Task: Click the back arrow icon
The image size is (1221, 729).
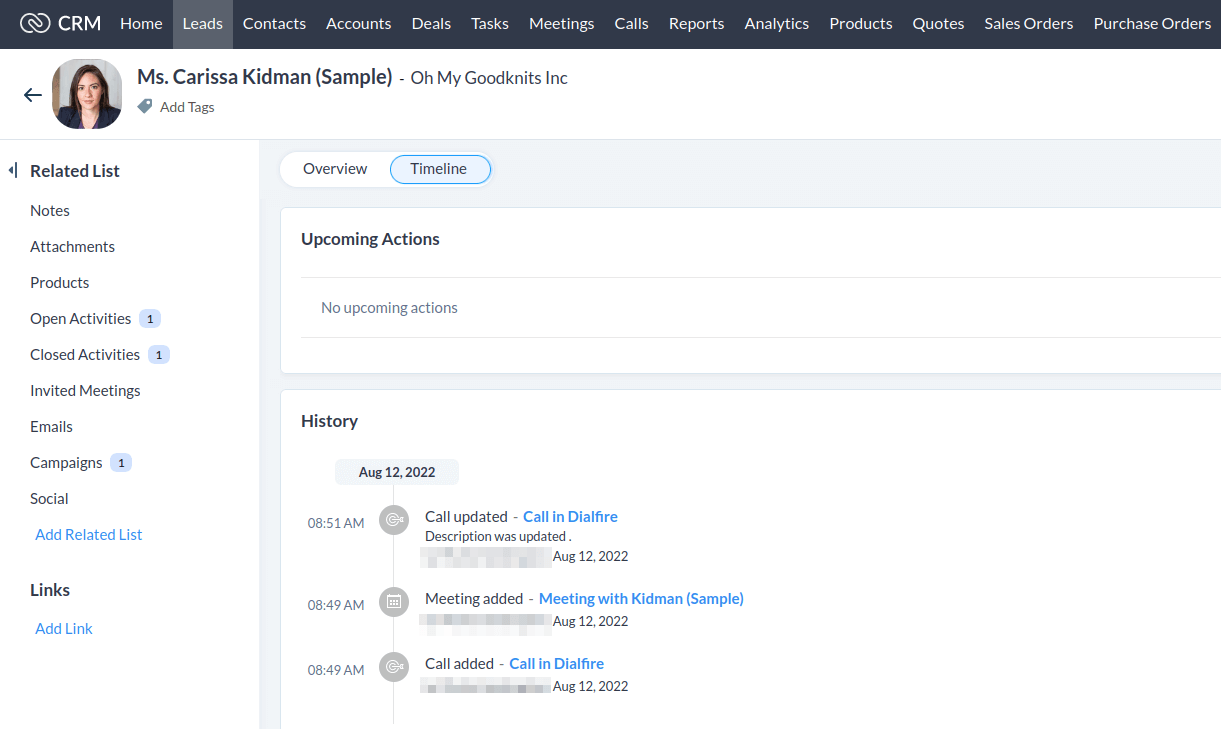Action: 33,95
